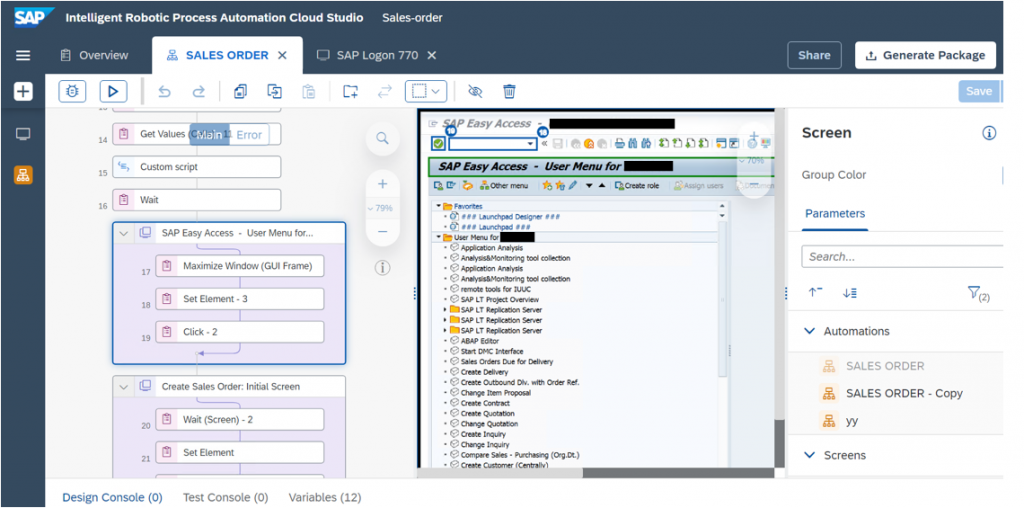Open the screen monitor sidebar icon

click(x=23, y=135)
